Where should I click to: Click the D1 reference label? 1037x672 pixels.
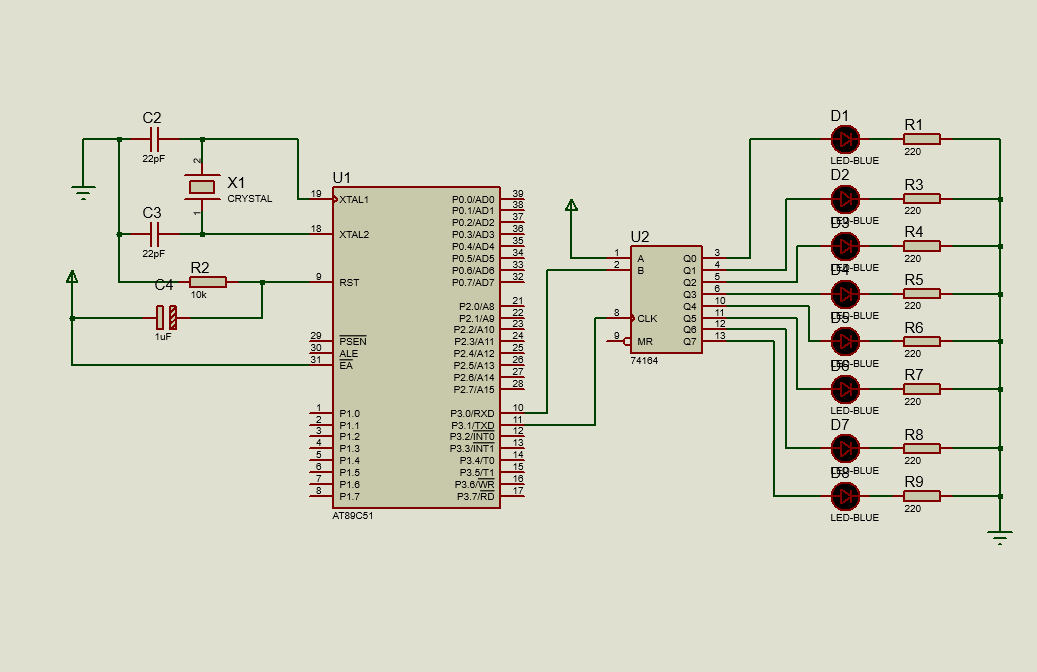(x=839, y=116)
